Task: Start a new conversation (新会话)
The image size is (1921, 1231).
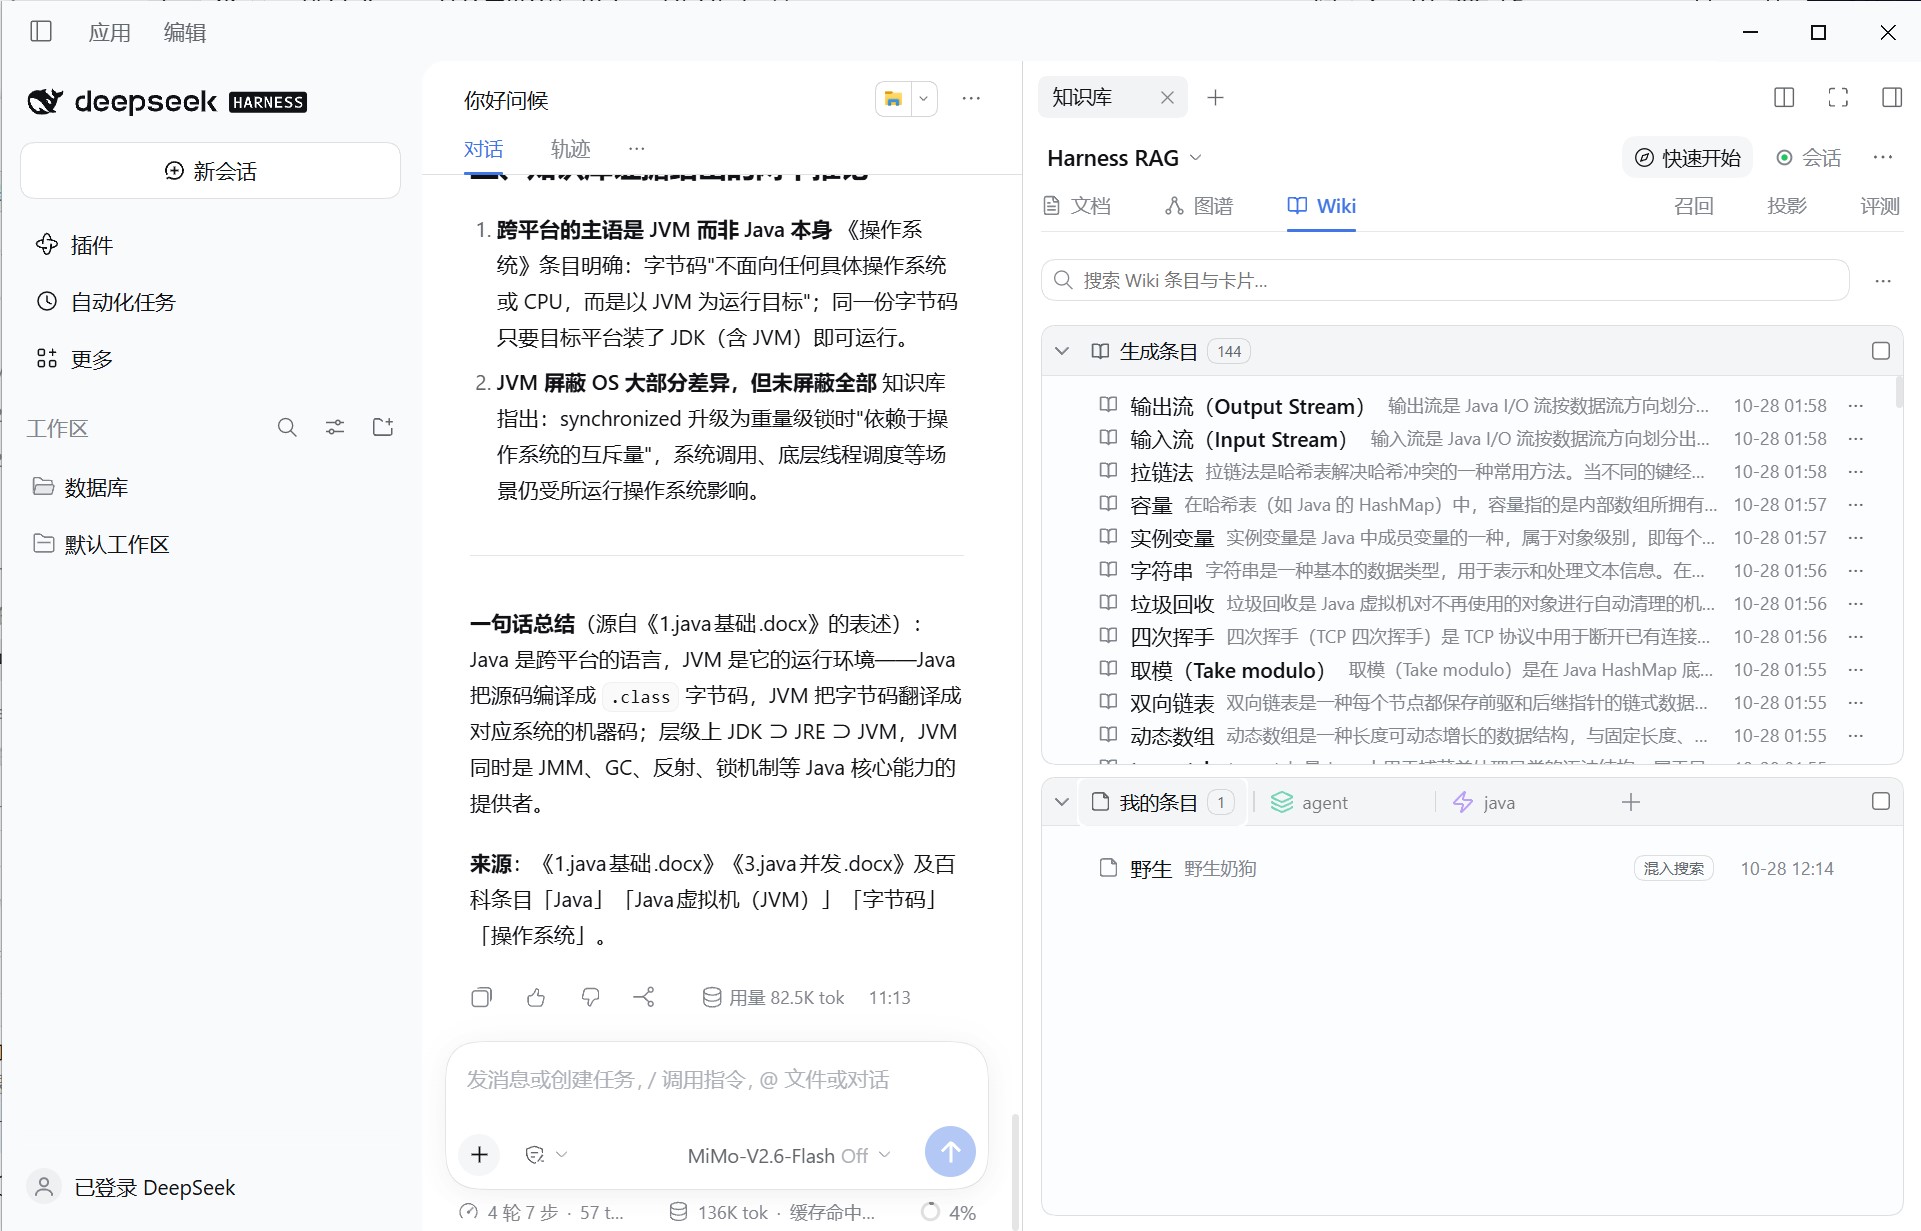Action: point(210,171)
